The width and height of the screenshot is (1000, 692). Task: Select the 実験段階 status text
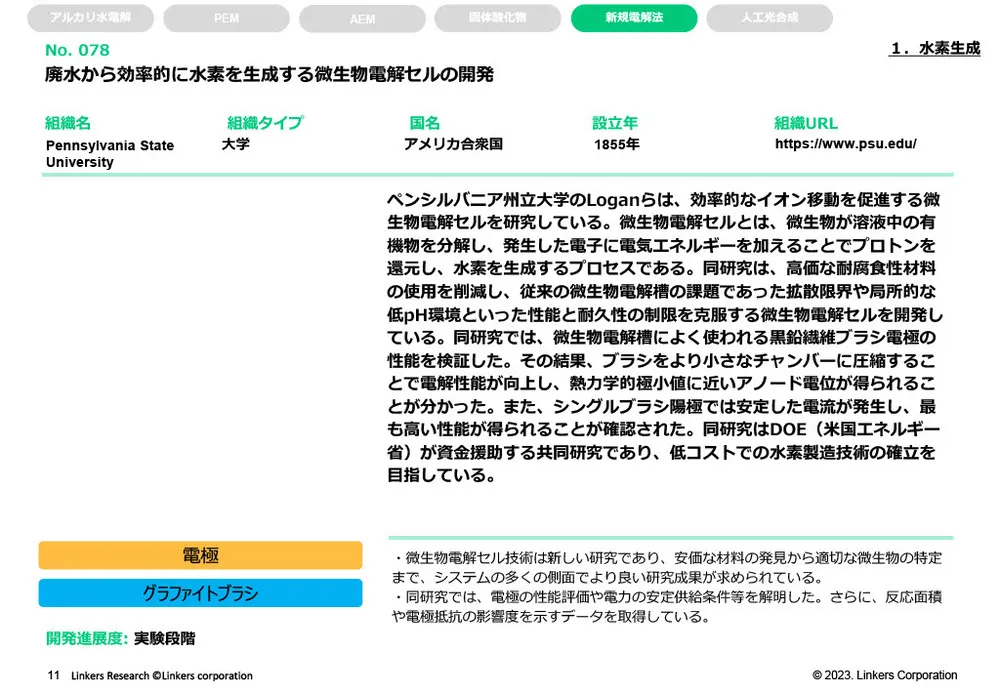[x=165, y=638]
